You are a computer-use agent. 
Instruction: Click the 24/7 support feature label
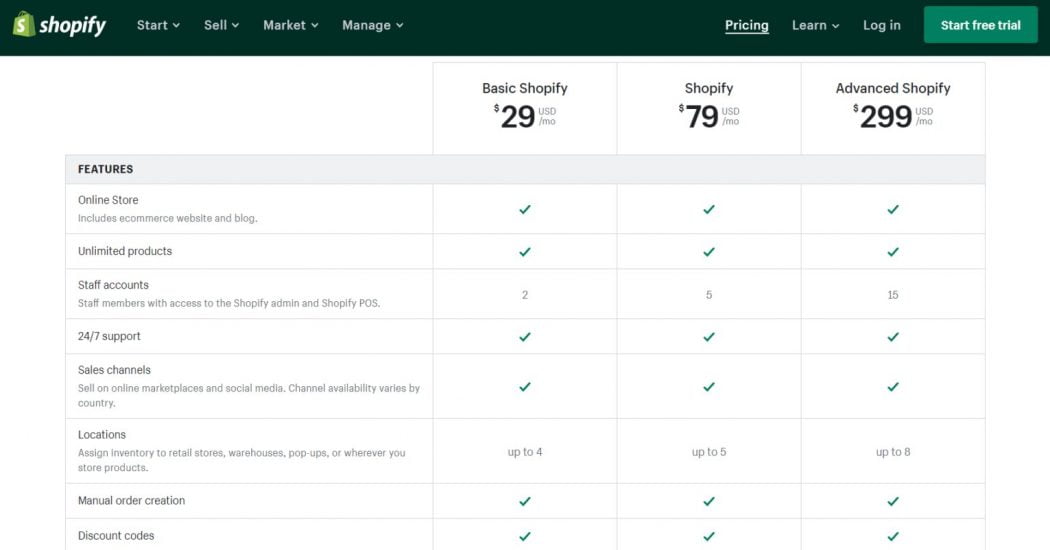tap(109, 336)
